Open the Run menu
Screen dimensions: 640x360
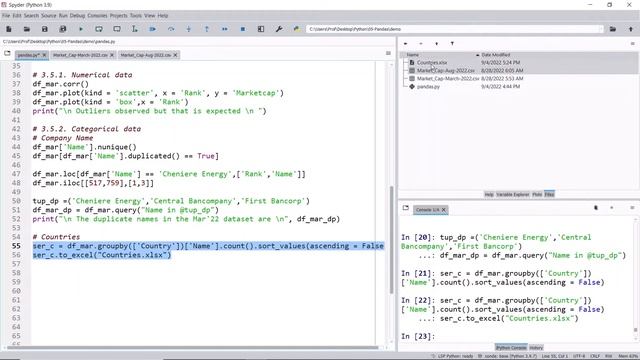point(63,16)
